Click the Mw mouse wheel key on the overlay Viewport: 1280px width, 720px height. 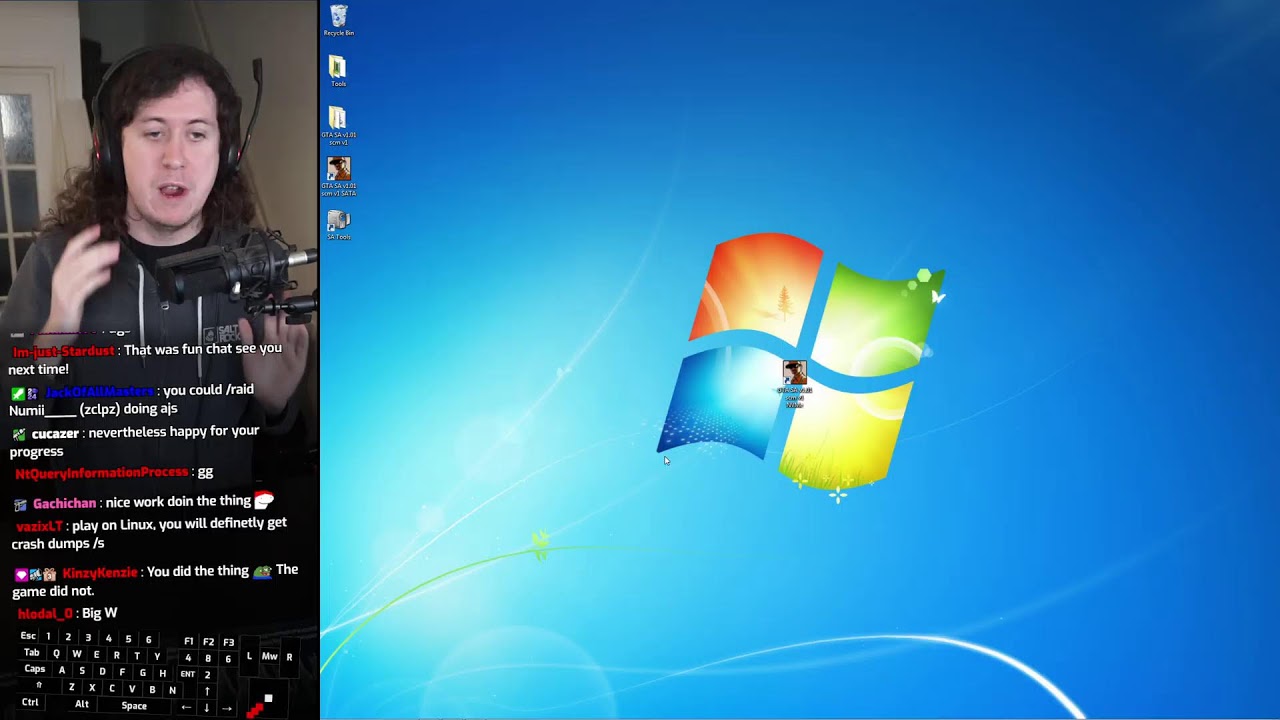(269, 657)
